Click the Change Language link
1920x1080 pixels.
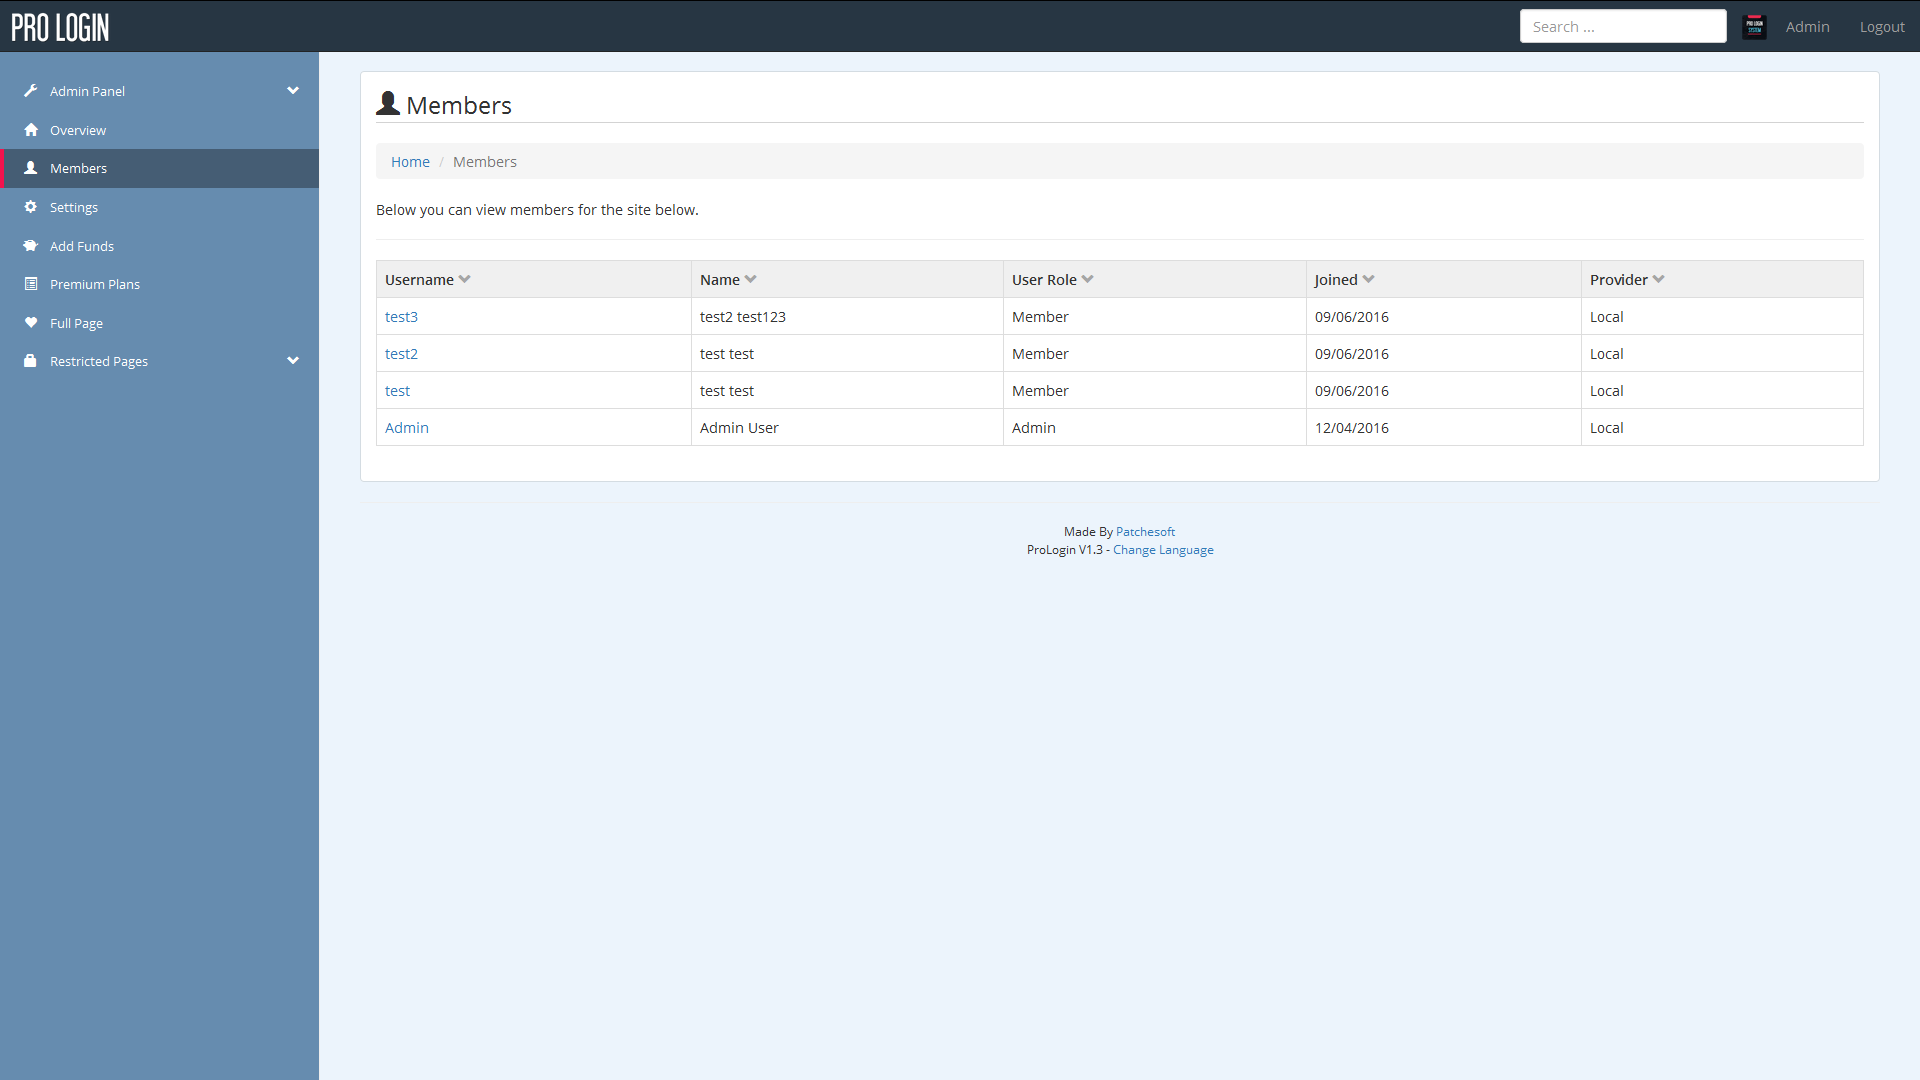1163,550
